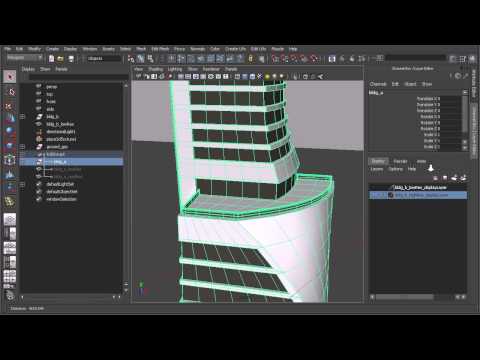Select the Universal Manipulator tool
Screen dimensions: 480x360
[10, 160]
